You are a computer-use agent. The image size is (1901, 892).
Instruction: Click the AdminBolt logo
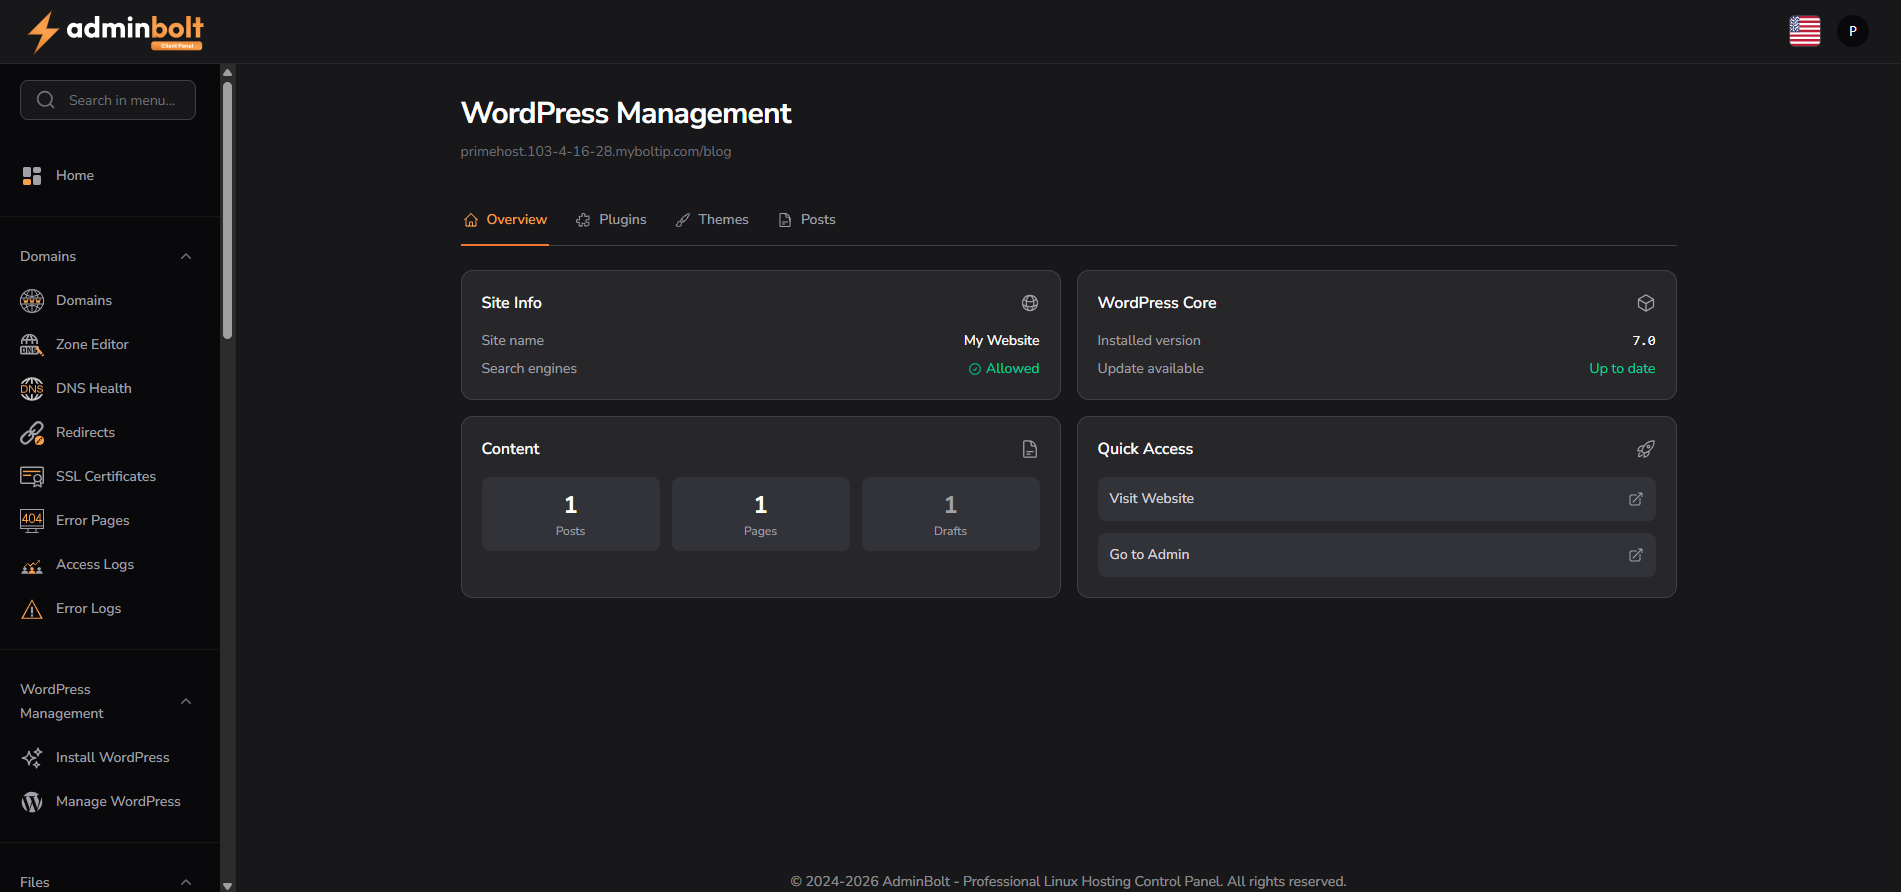[115, 31]
